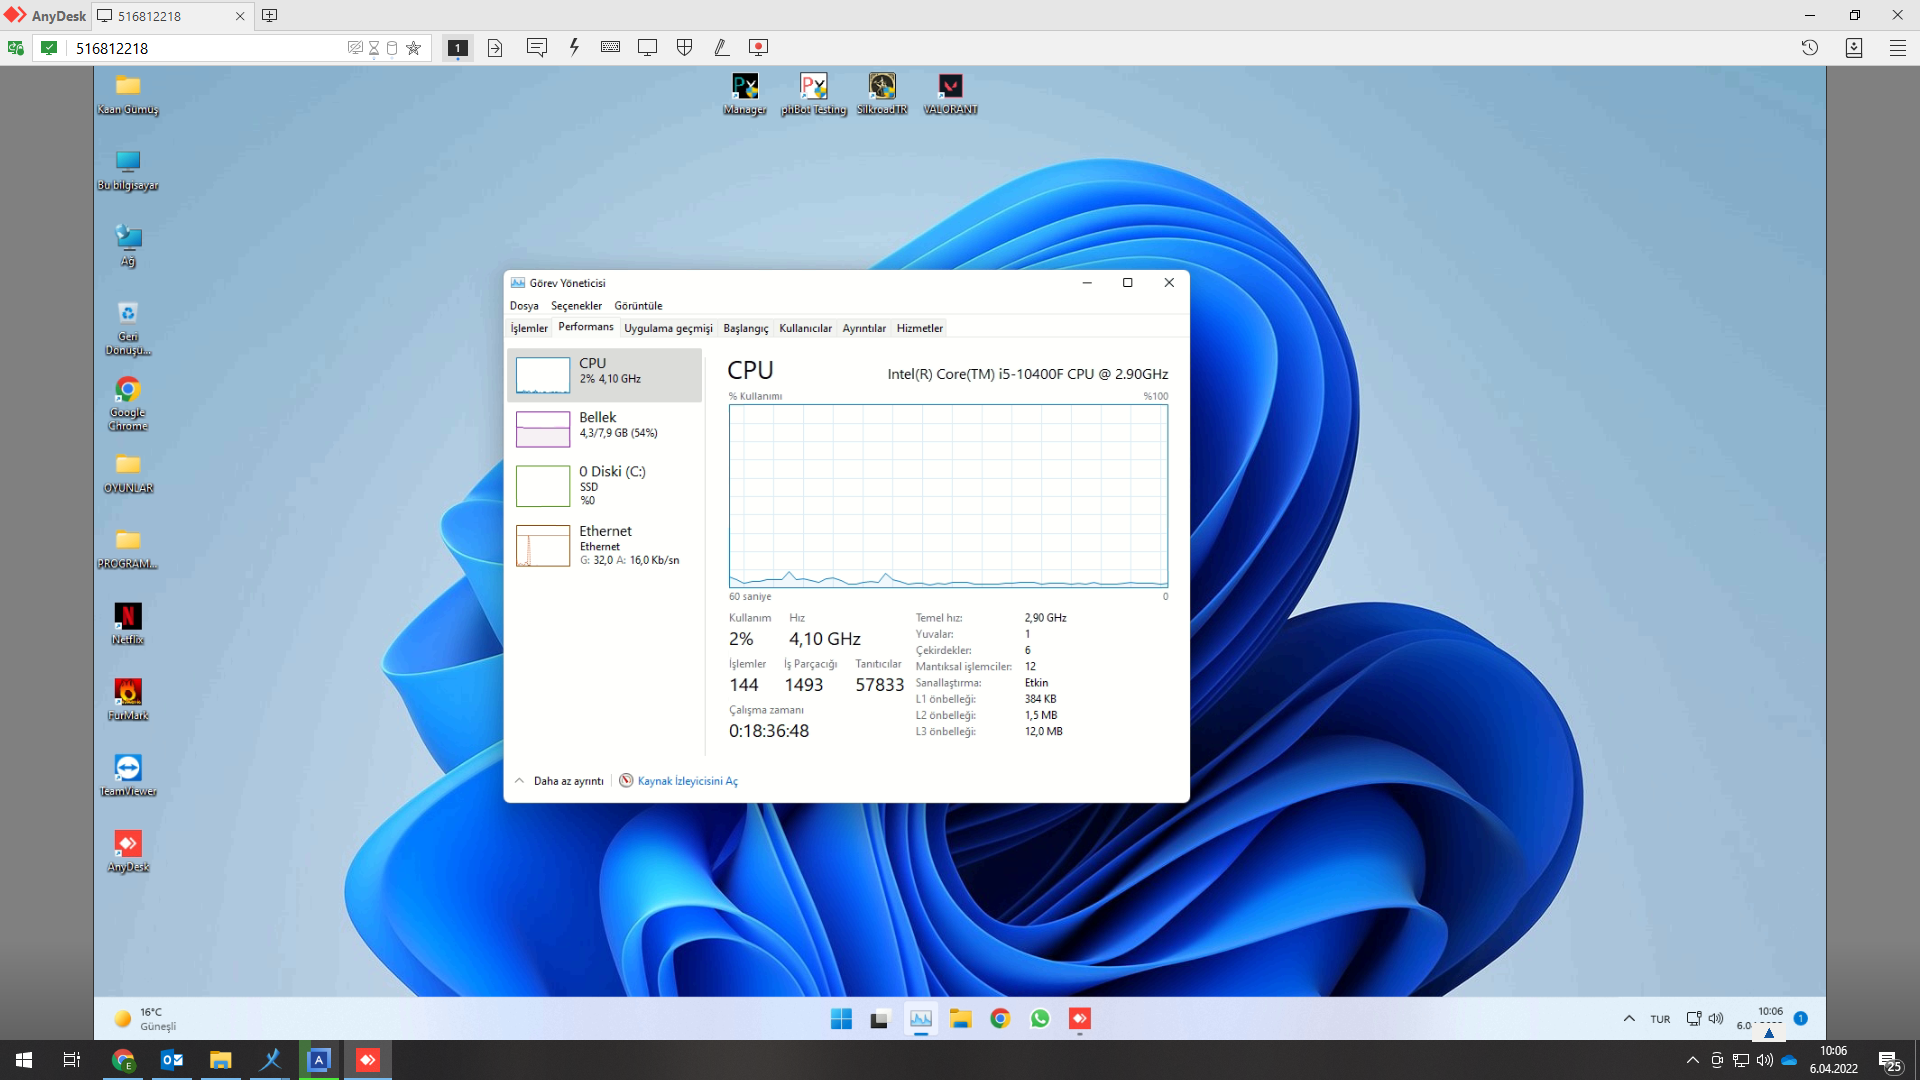Viewport: 1920px width, 1080px height.
Task: Switch to the Hizmetler tab
Action: click(919, 328)
